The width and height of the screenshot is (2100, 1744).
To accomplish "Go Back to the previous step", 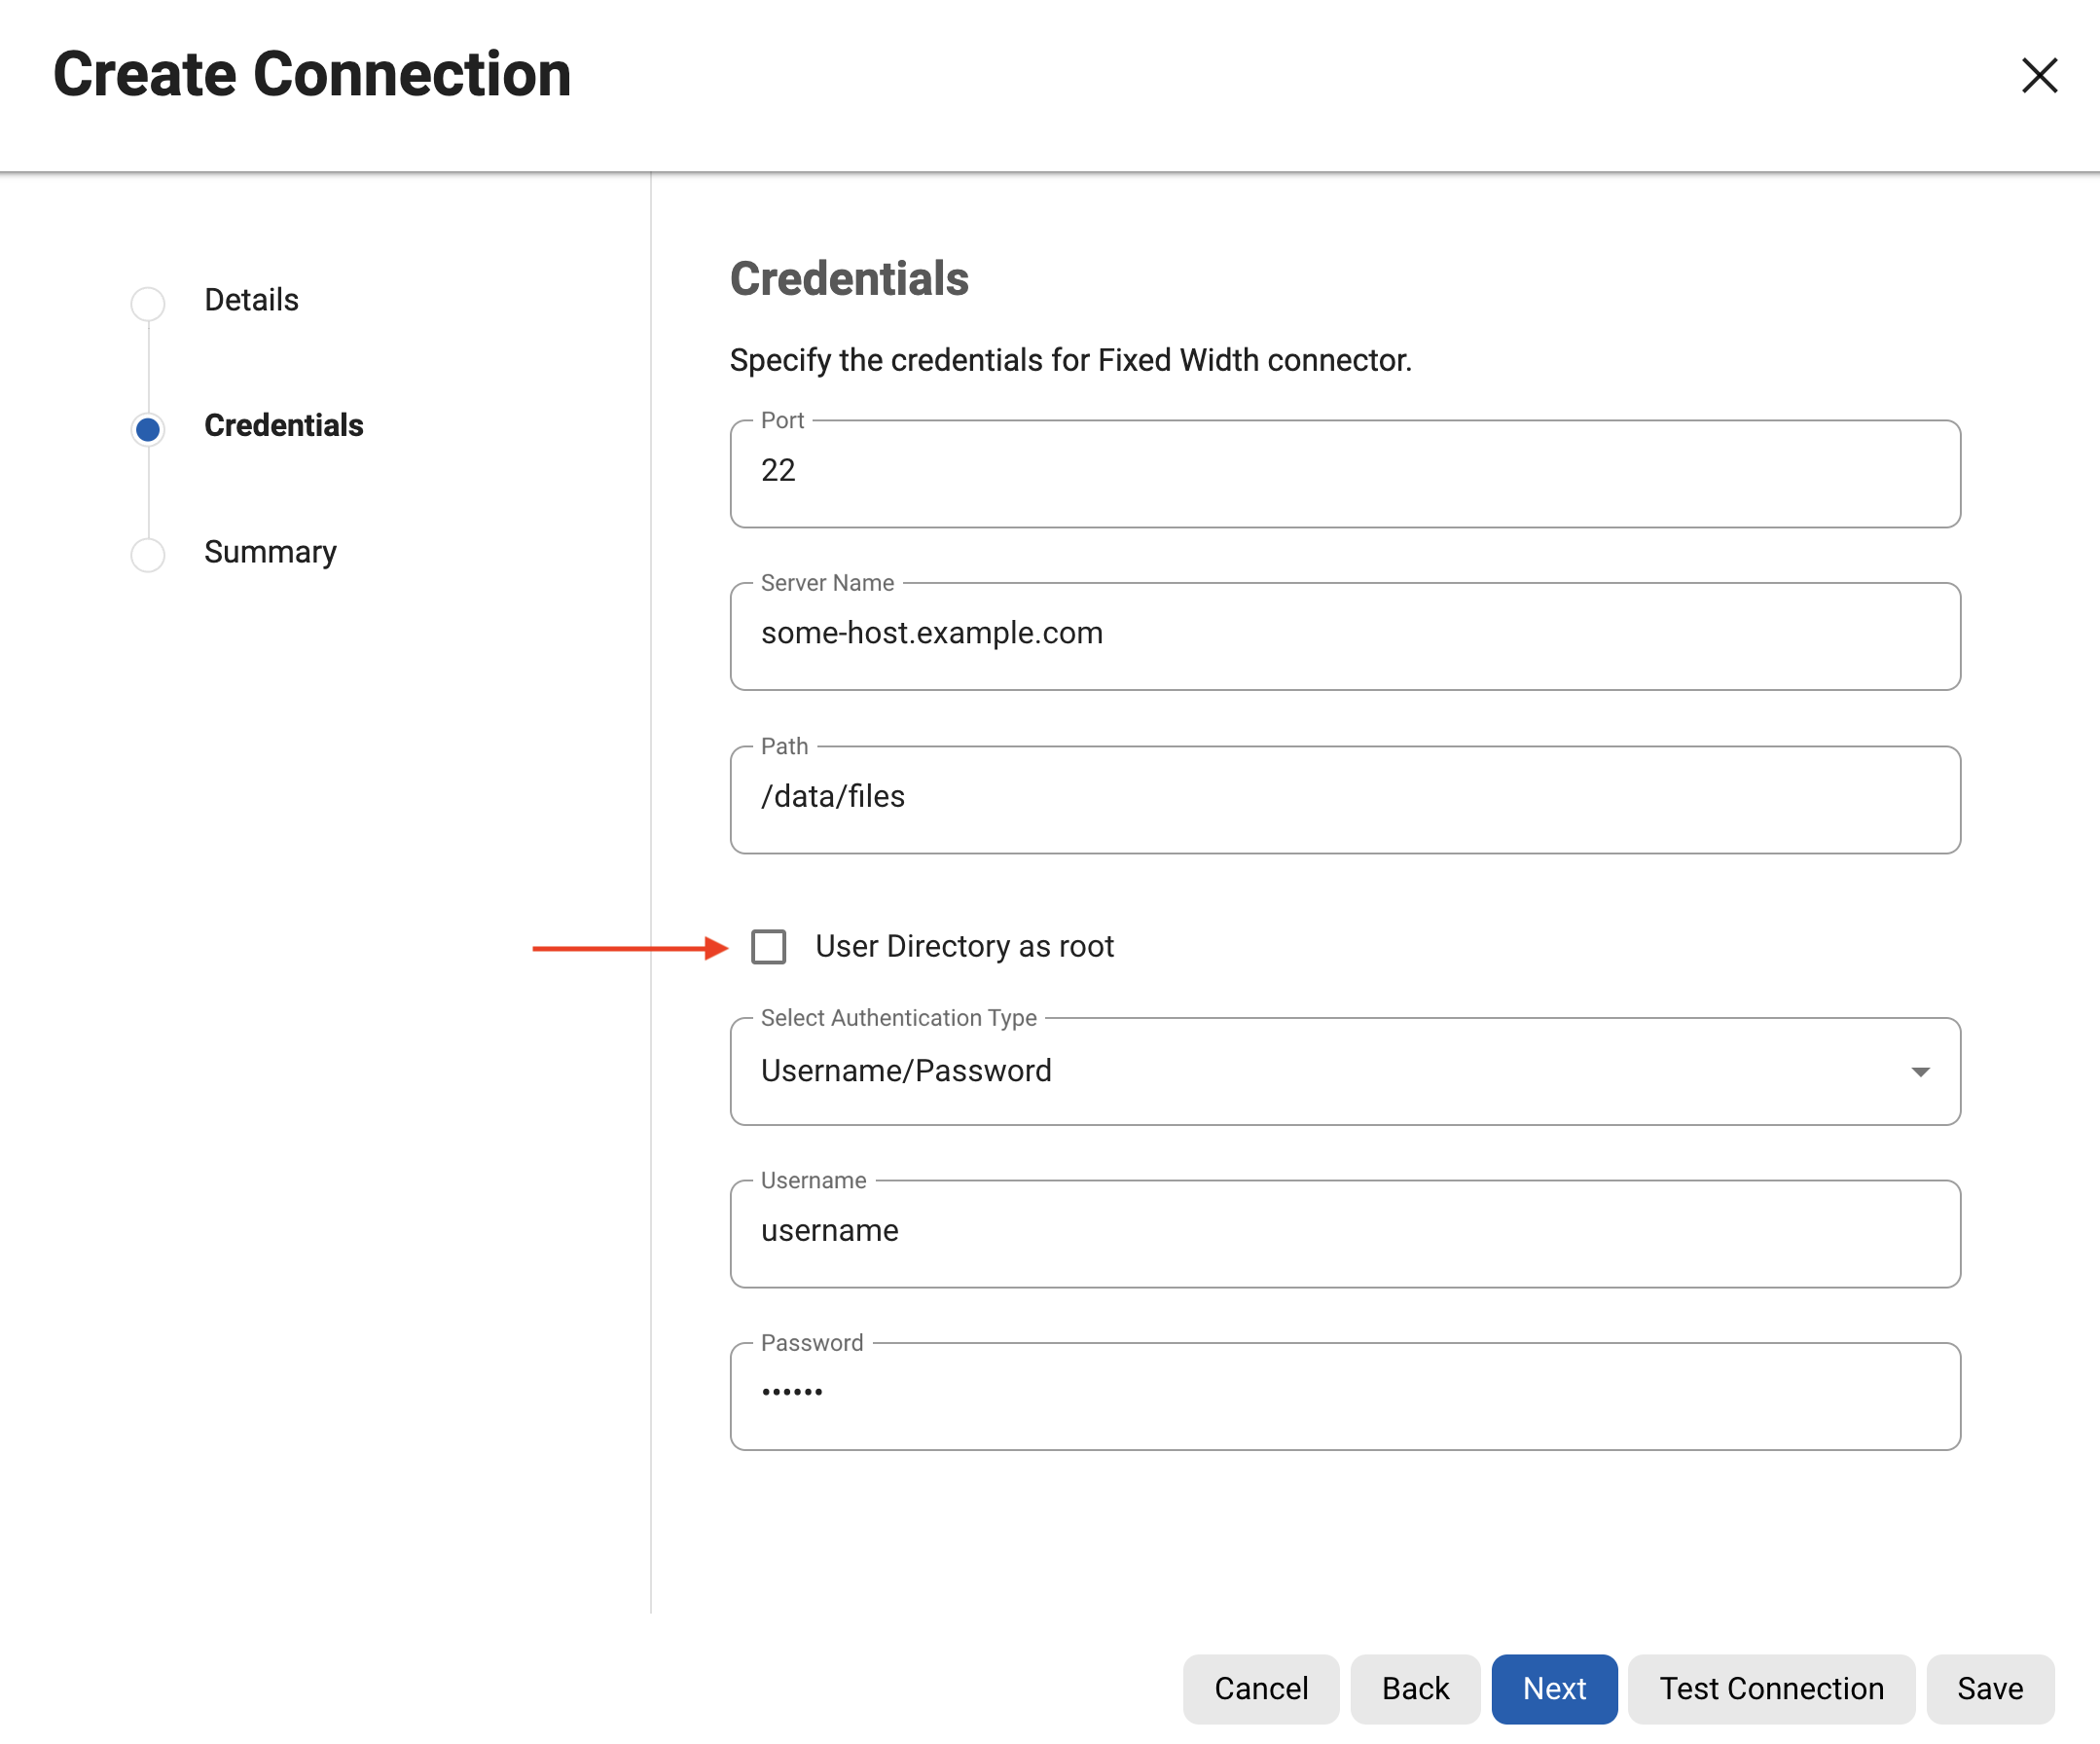I will [1414, 1688].
